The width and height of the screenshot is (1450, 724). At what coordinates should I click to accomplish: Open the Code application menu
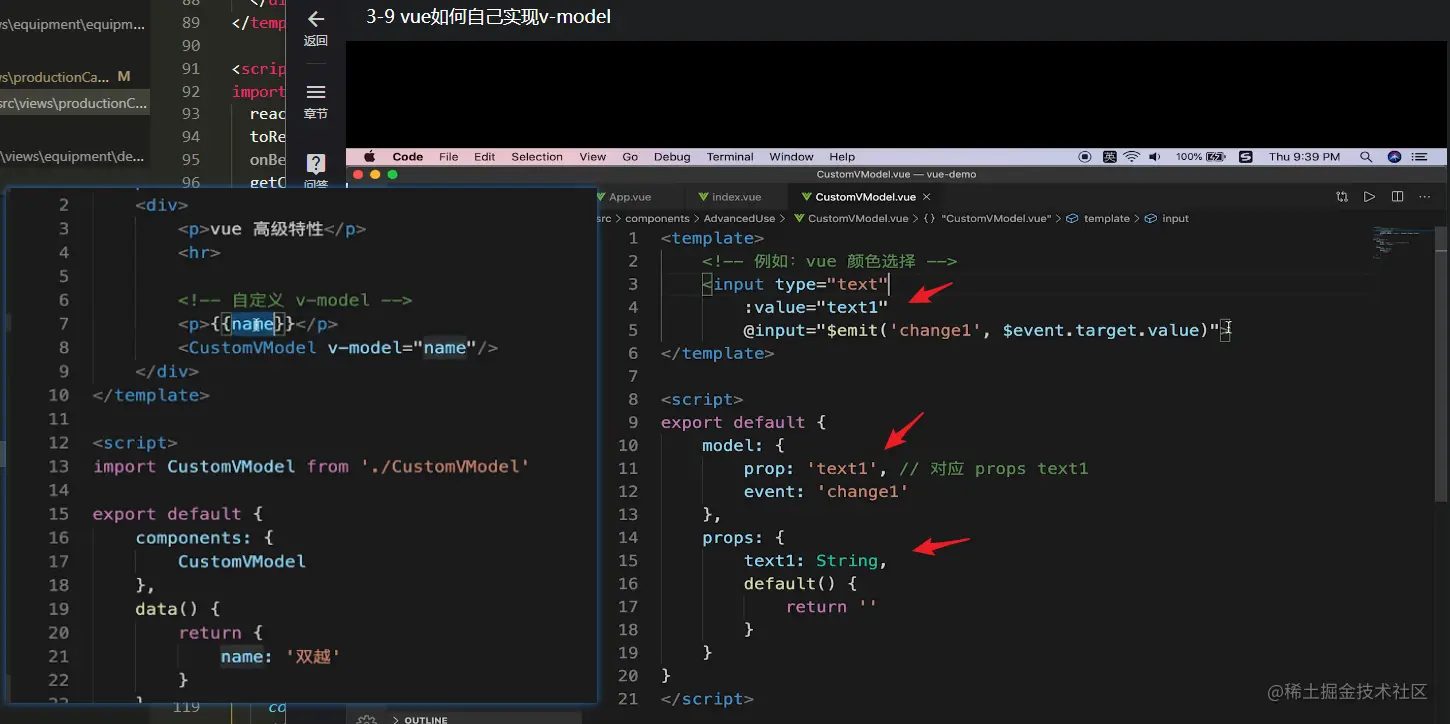click(x=407, y=157)
